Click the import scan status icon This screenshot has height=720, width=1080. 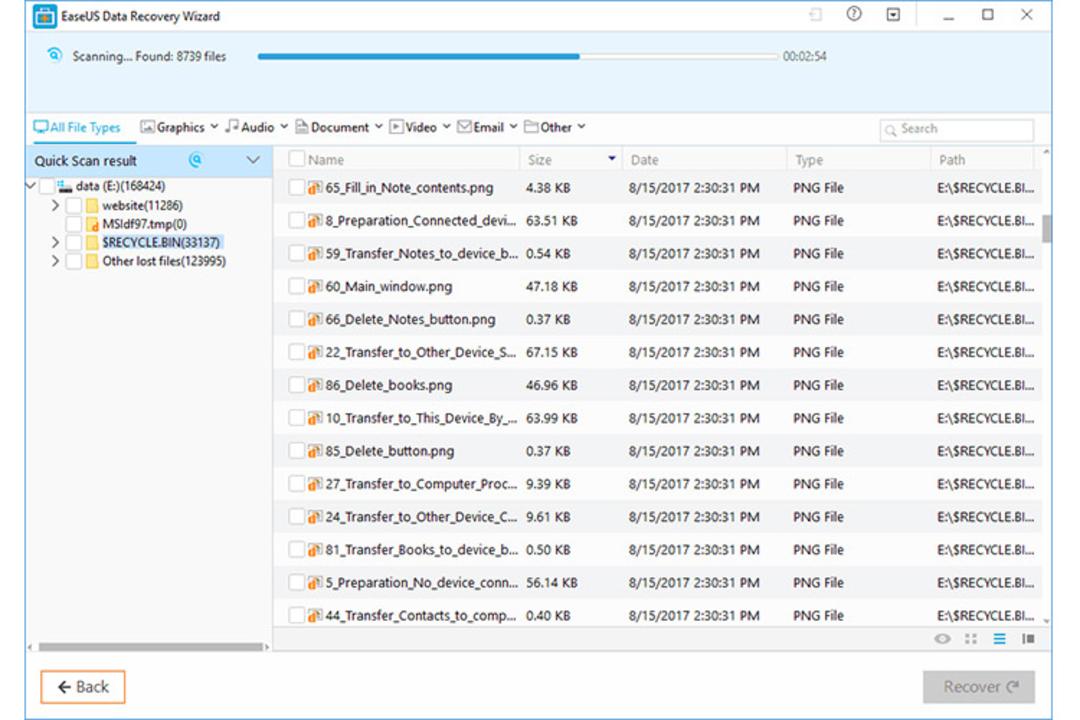pyautogui.click(x=816, y=14)
